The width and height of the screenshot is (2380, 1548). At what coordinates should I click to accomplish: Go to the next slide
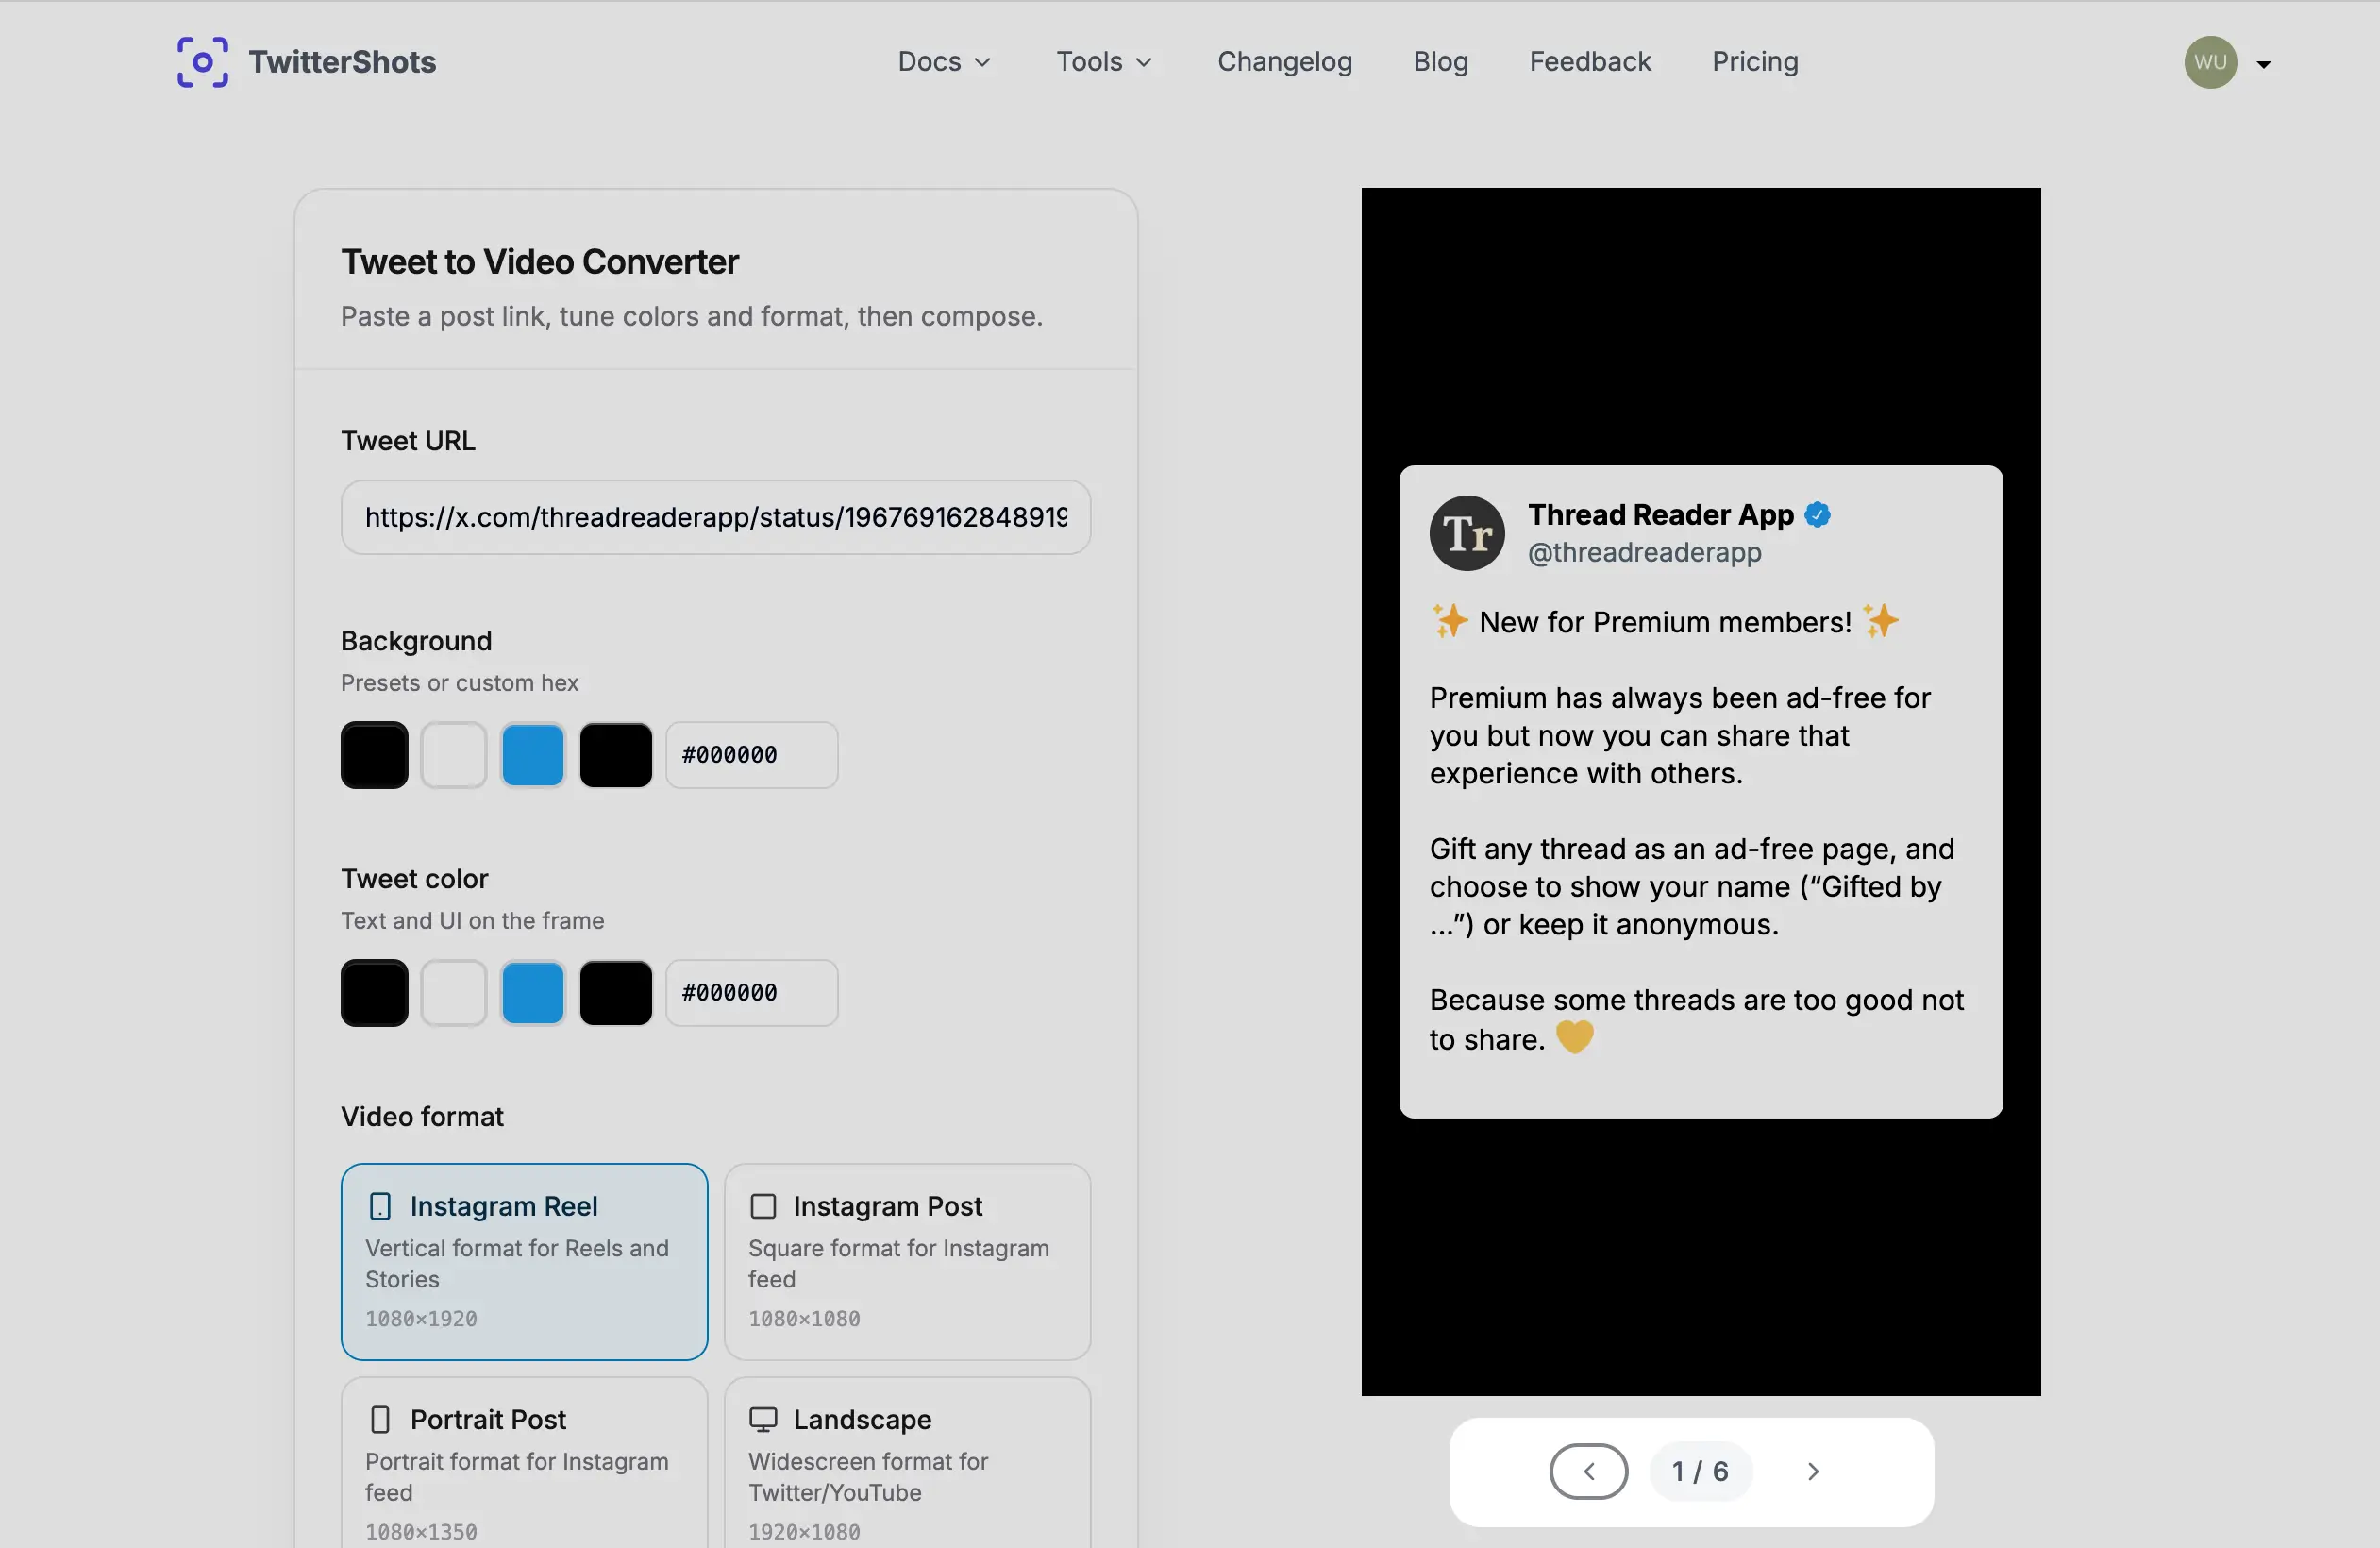[1812, 1471]
